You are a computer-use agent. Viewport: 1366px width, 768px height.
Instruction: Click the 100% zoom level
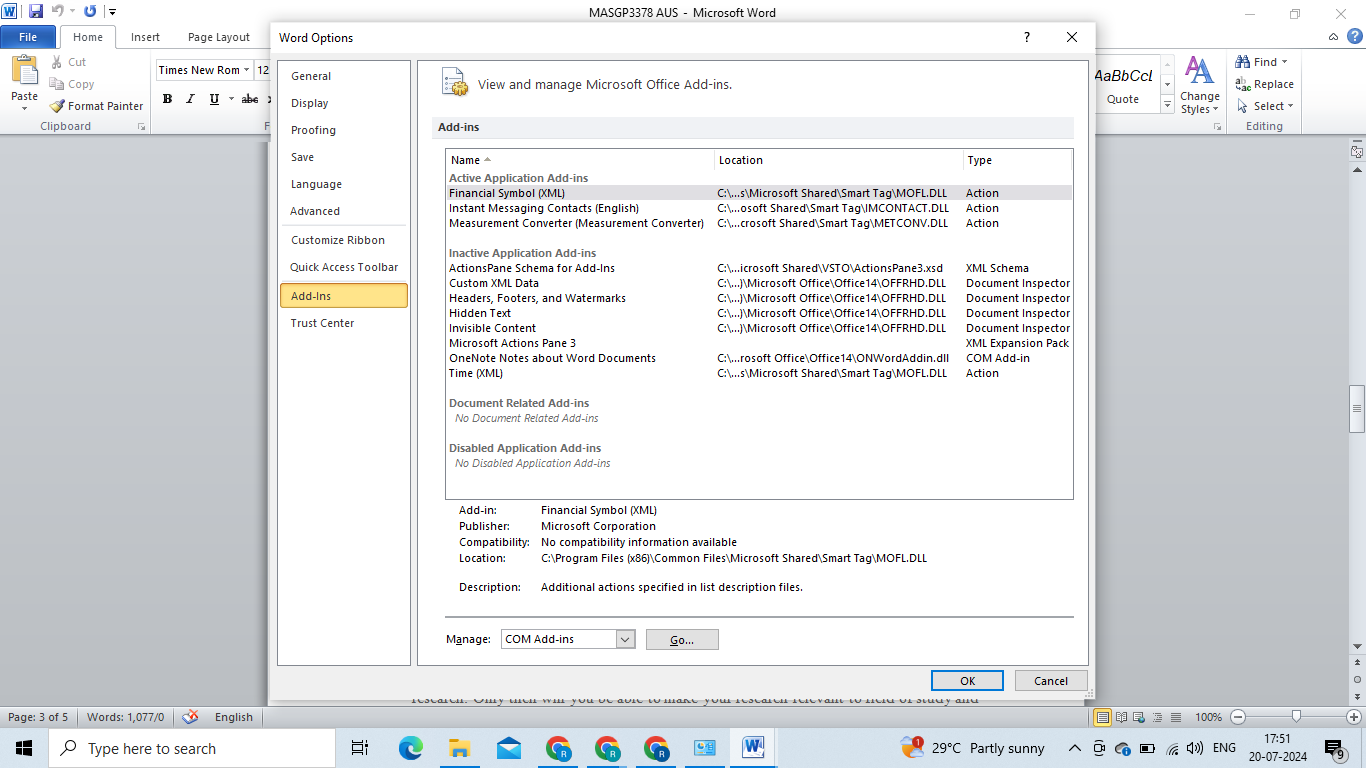[1209, 717]
